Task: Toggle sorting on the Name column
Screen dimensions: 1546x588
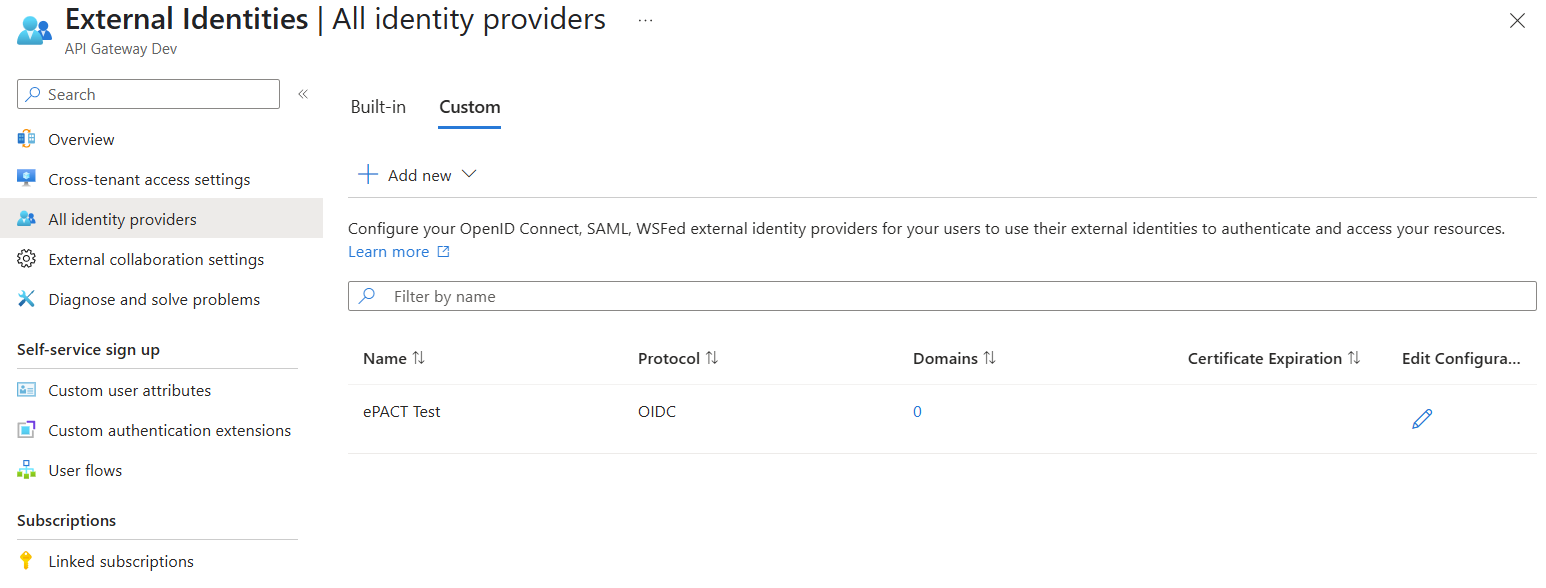Action: click(x=393, y=357)
